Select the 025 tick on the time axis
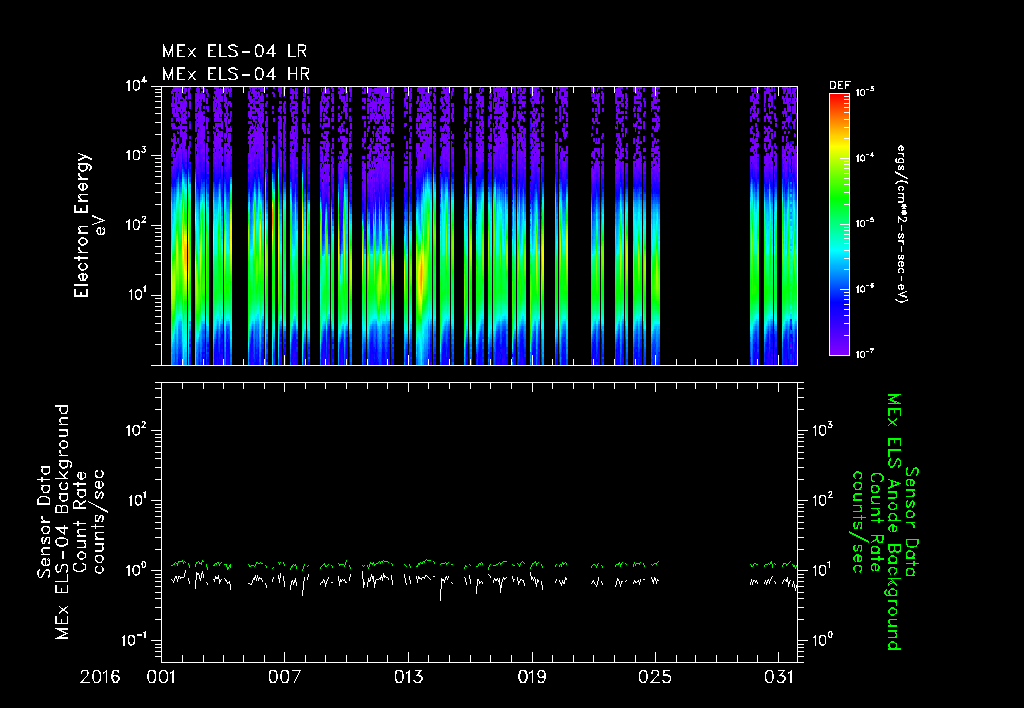Screen dimensions: 1024x708 pyautogui.click(x=656, y=678)
